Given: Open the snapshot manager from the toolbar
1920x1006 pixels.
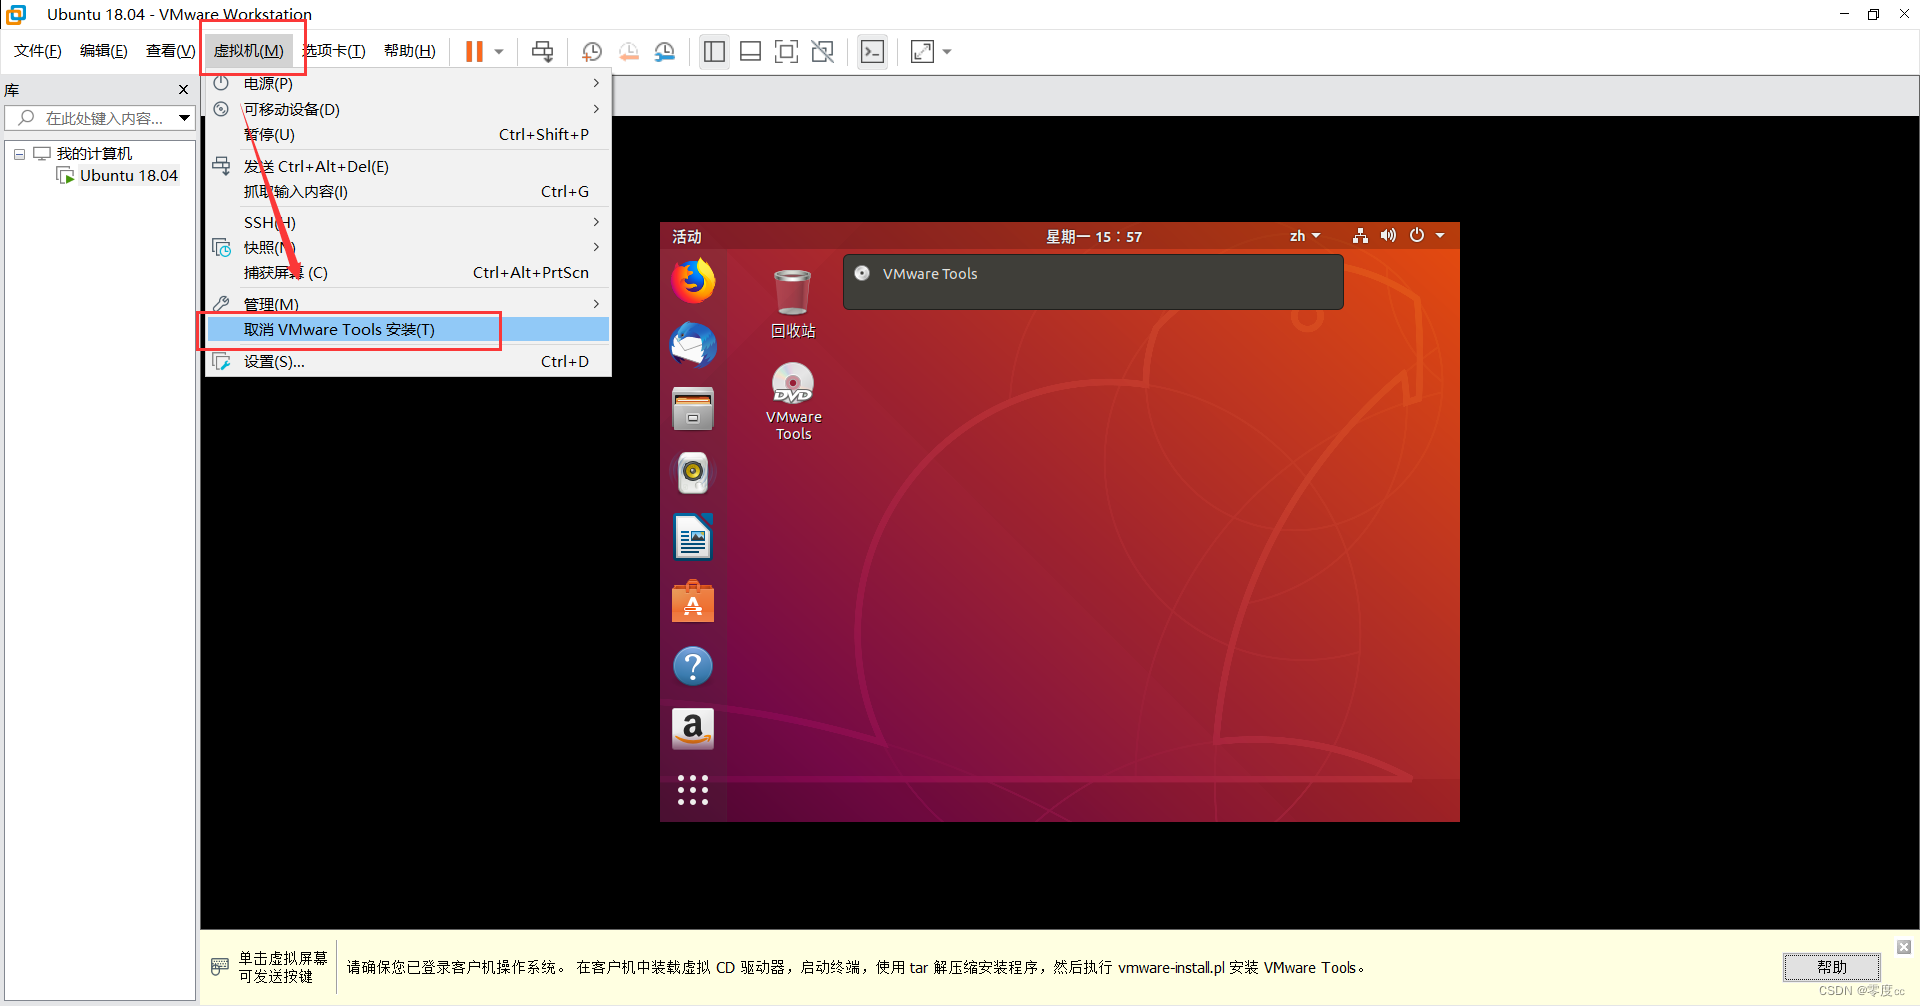Looking at the screenshot, I should click(665, 51).
